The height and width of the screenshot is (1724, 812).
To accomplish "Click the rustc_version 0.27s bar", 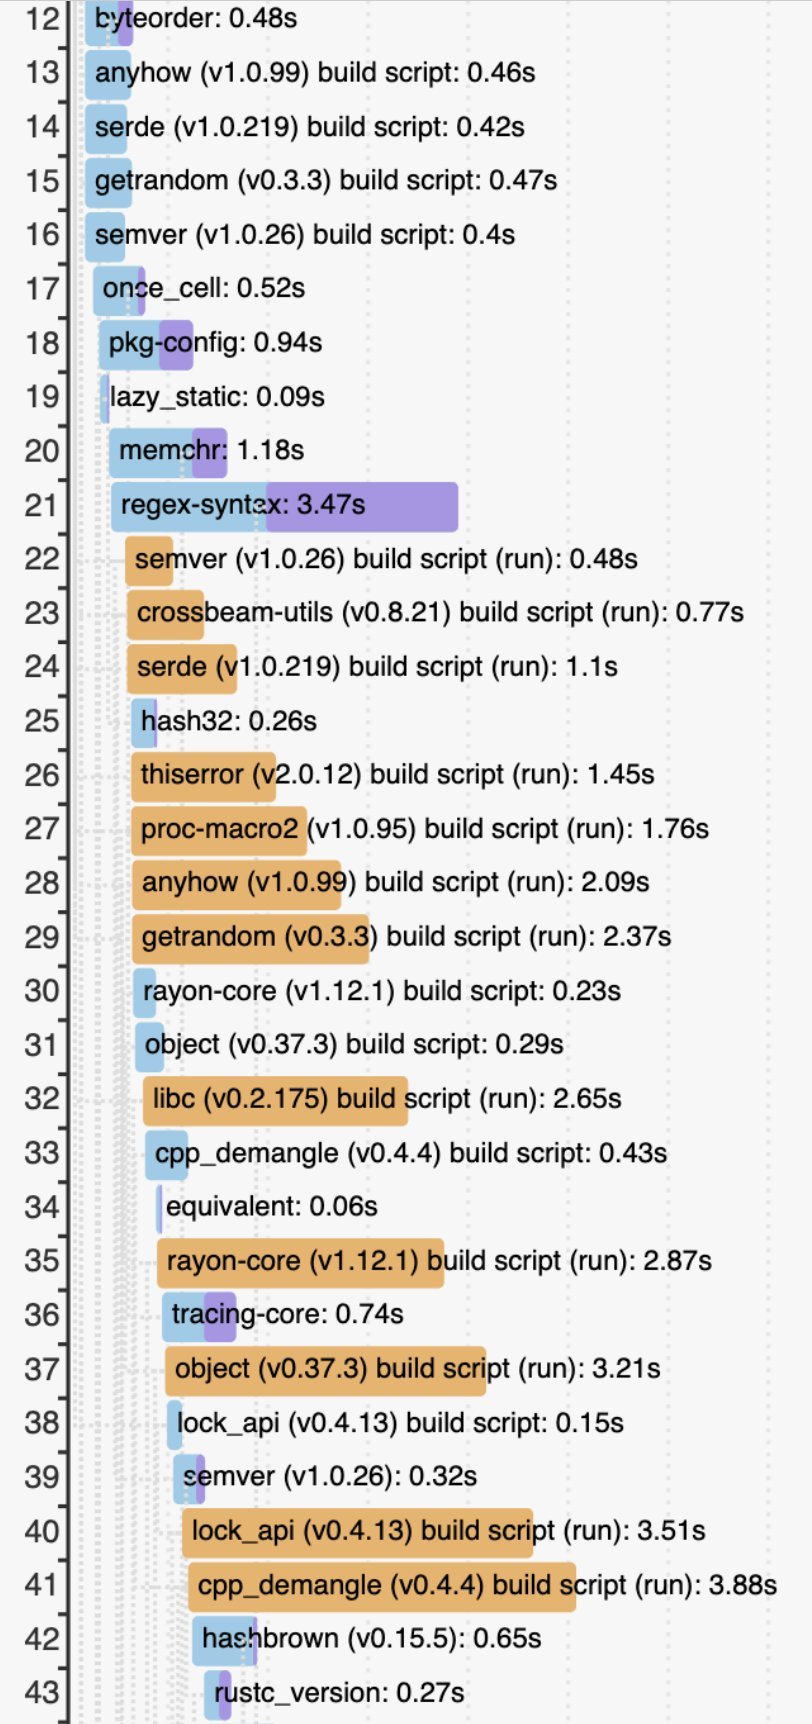I will 218,1693.
